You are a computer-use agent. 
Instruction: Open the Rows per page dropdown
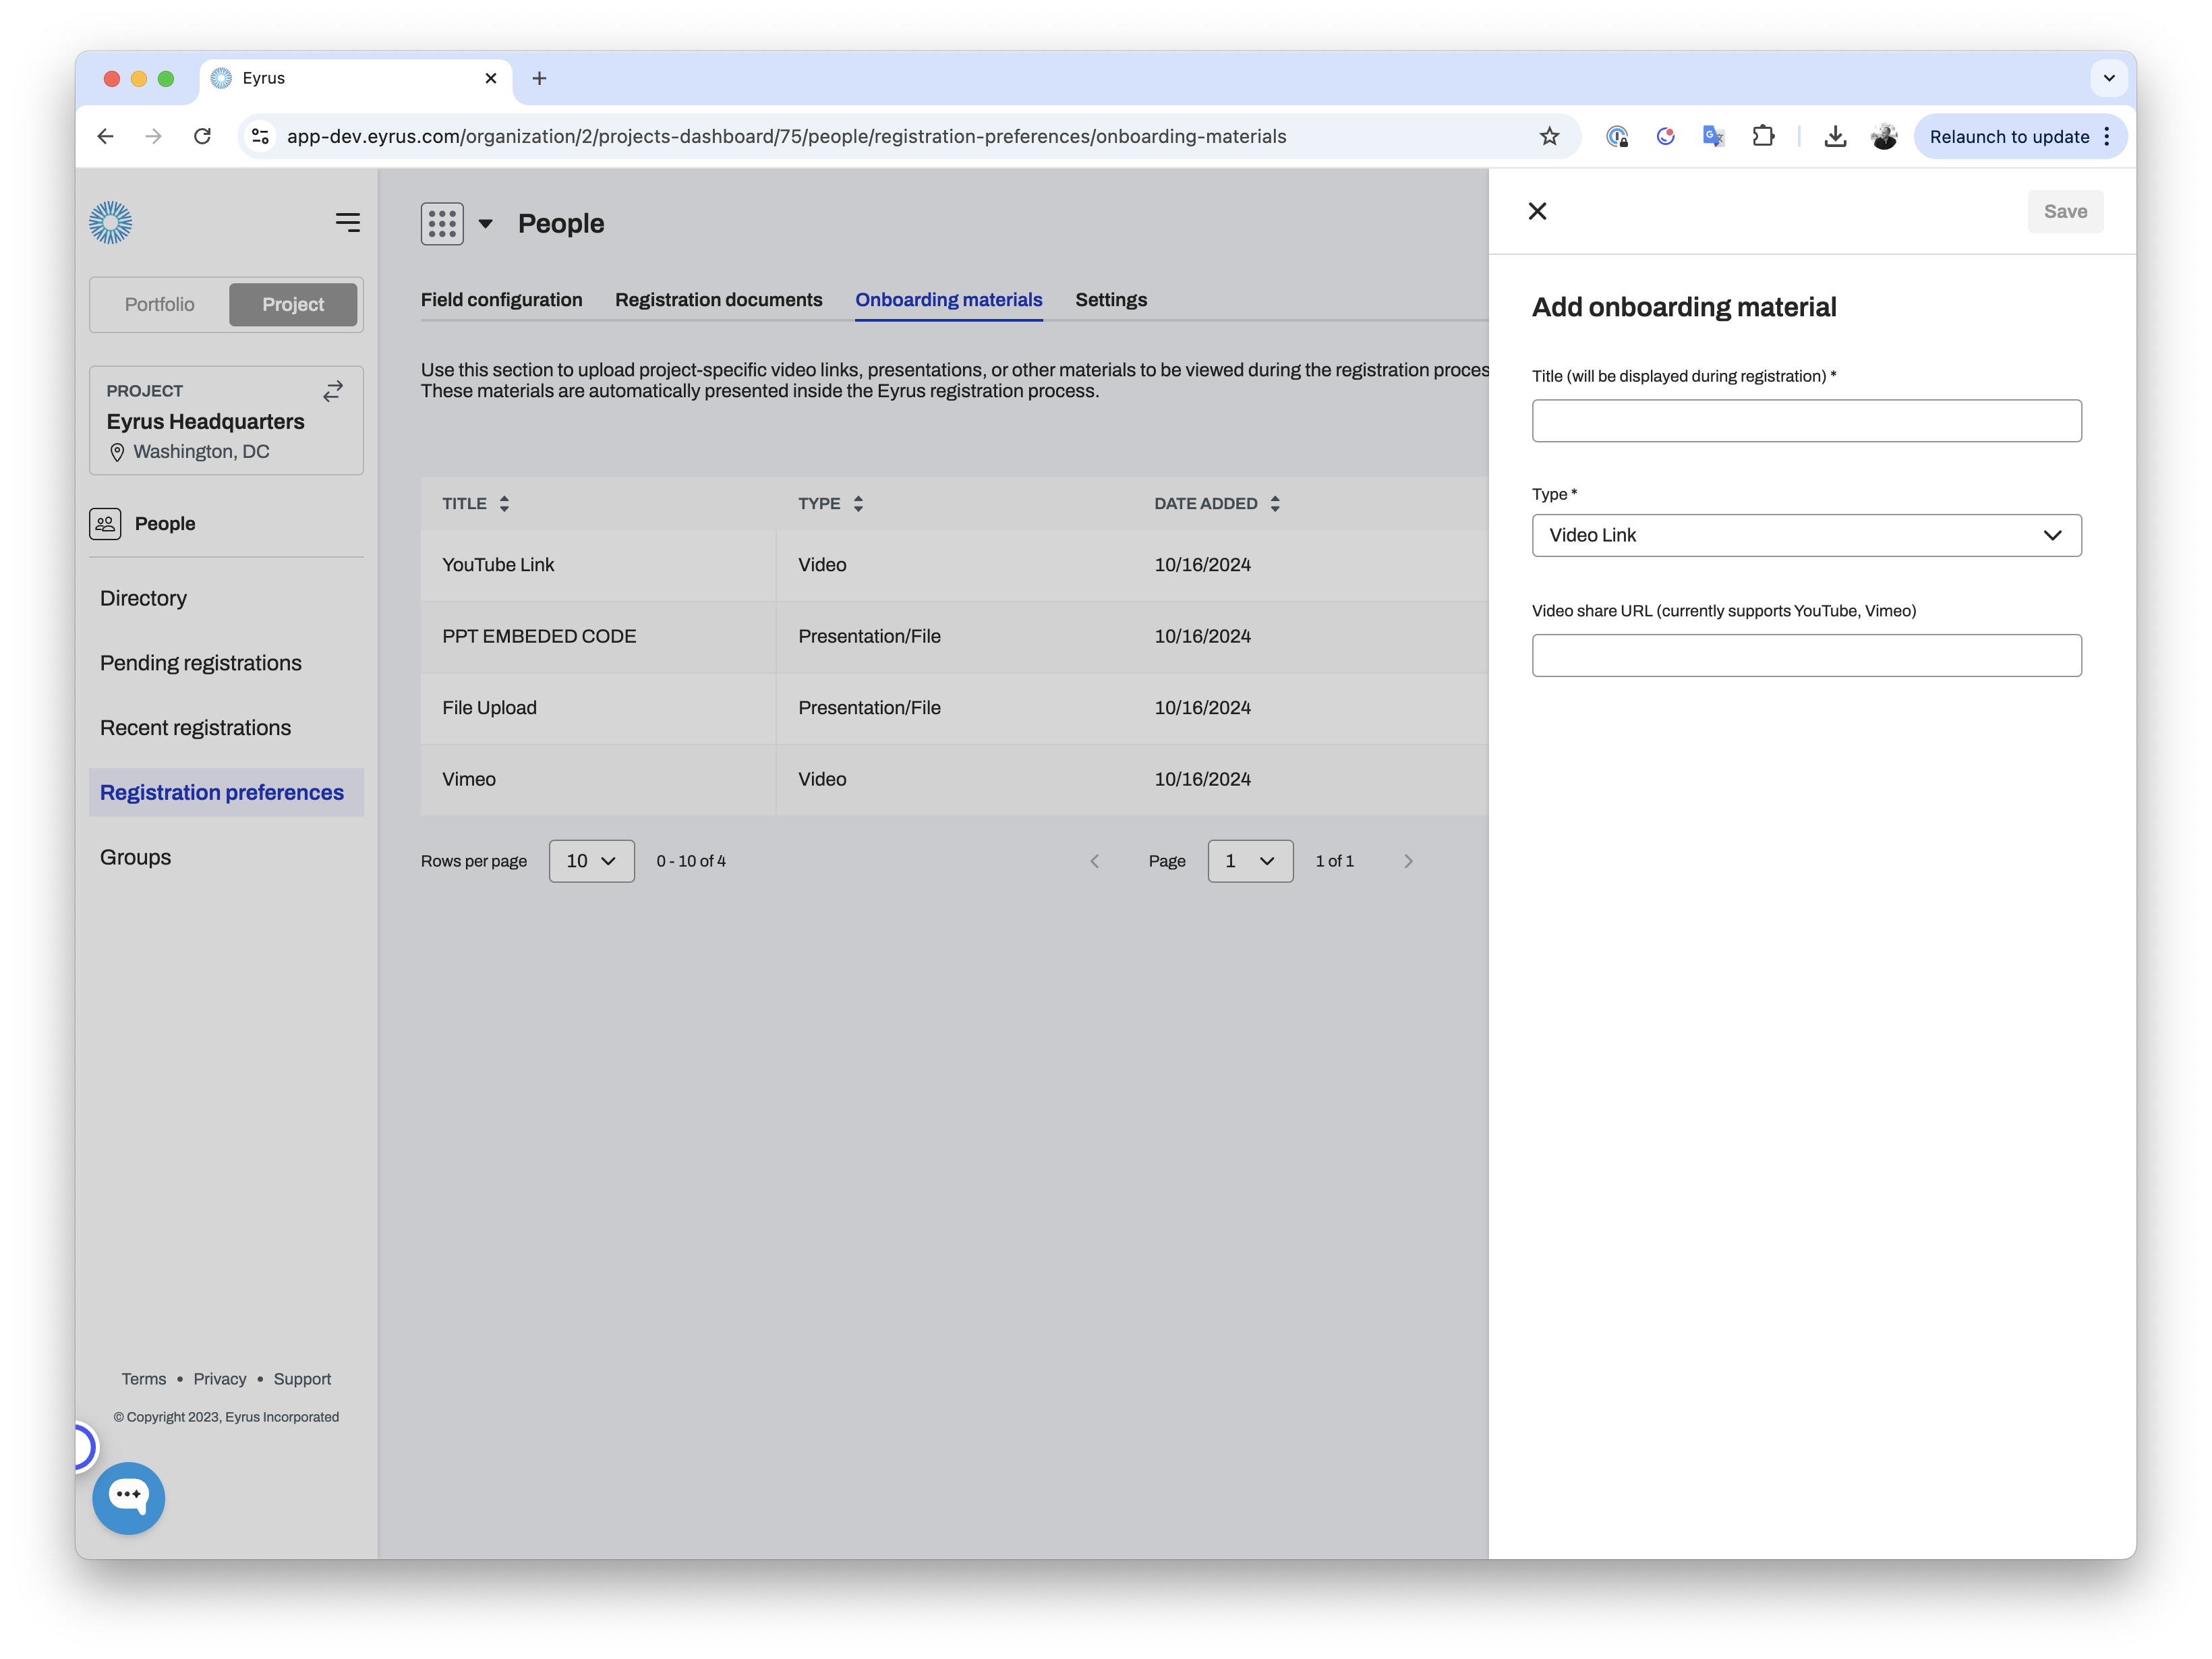click(591, 860)
